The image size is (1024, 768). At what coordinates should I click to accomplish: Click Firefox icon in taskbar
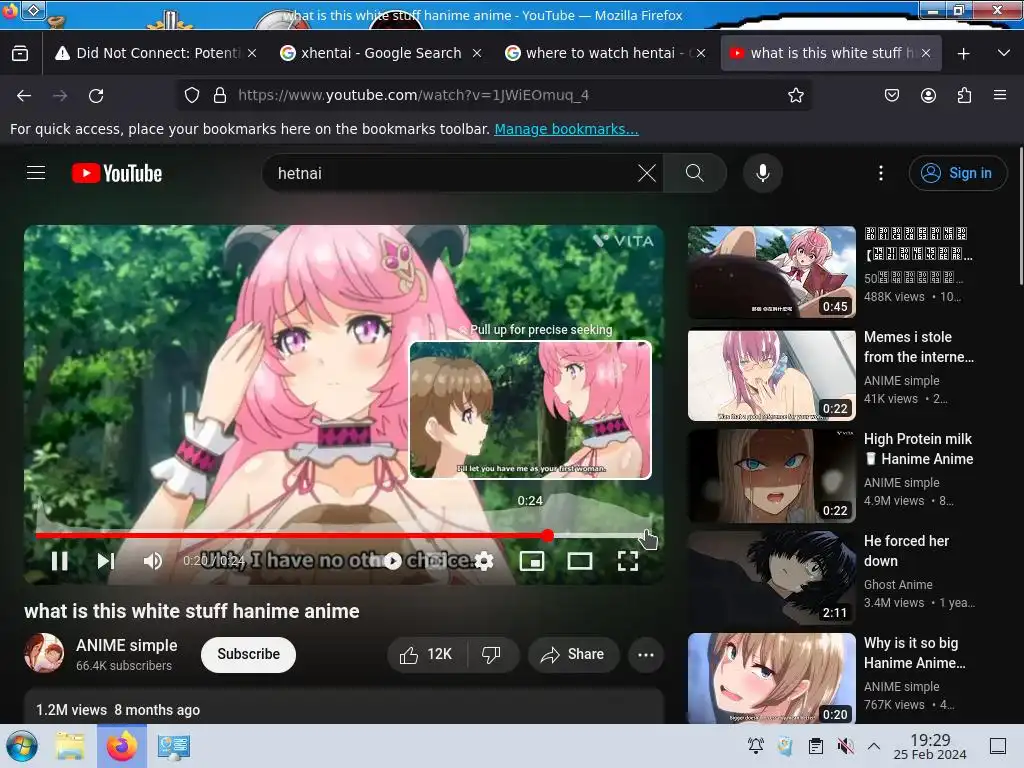coord(121,746)
